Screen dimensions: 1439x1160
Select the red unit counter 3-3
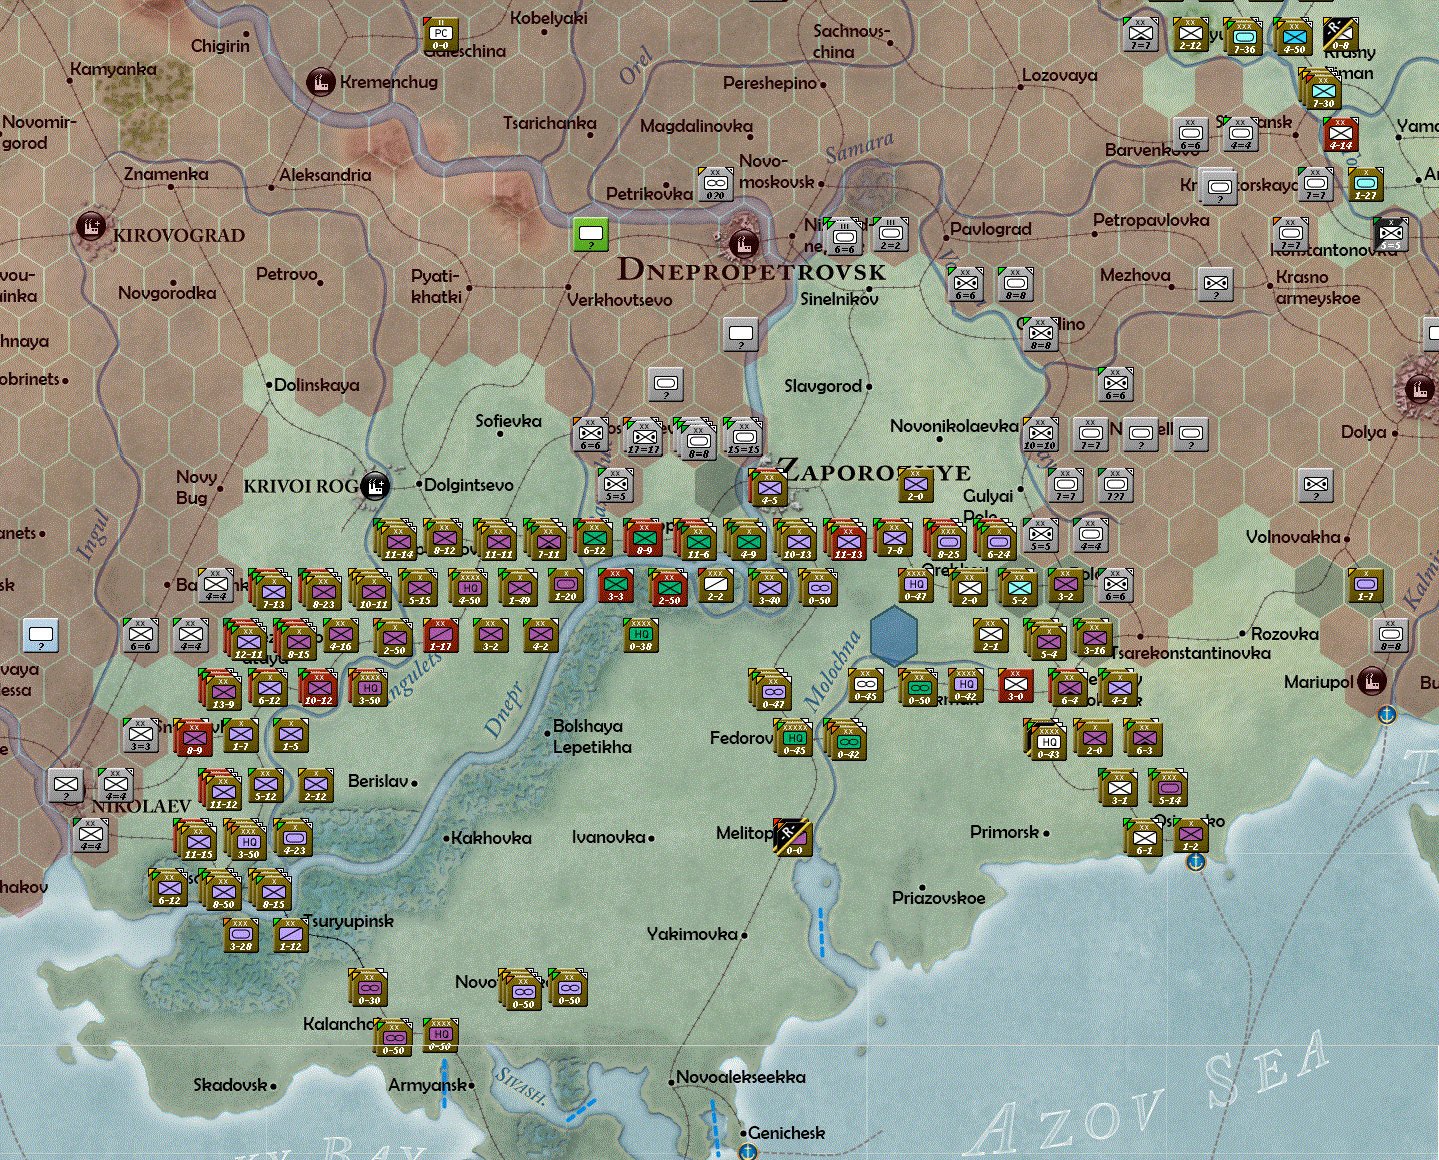click(616, 585)
